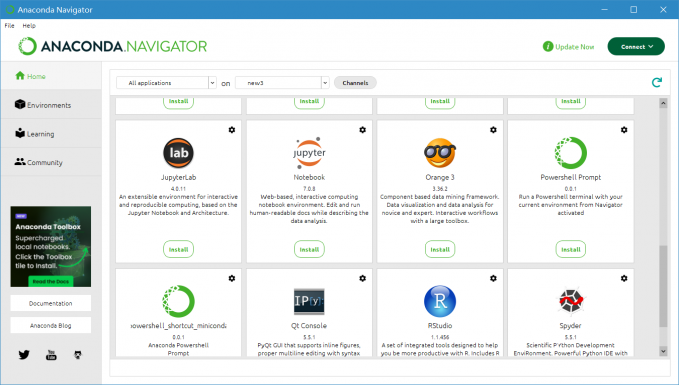Click the Update Now info icon
The image size is (679, 385).
click(548, 46)
